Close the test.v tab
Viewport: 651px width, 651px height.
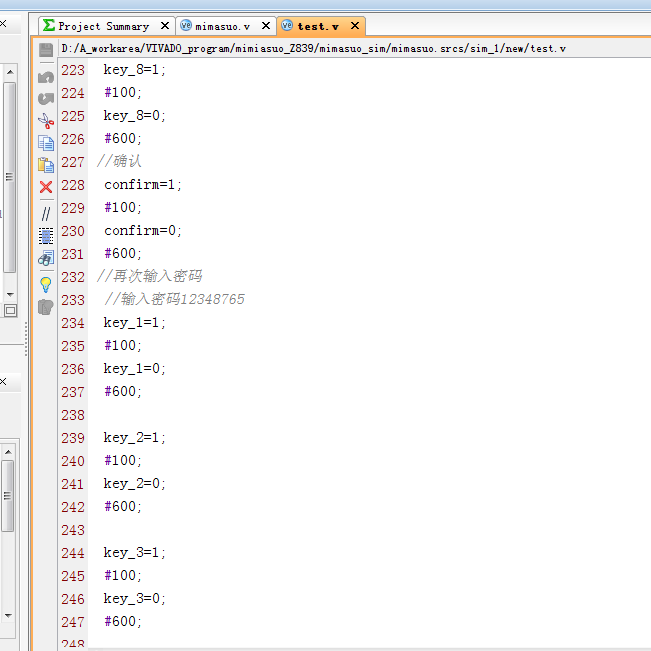[354, 26]
